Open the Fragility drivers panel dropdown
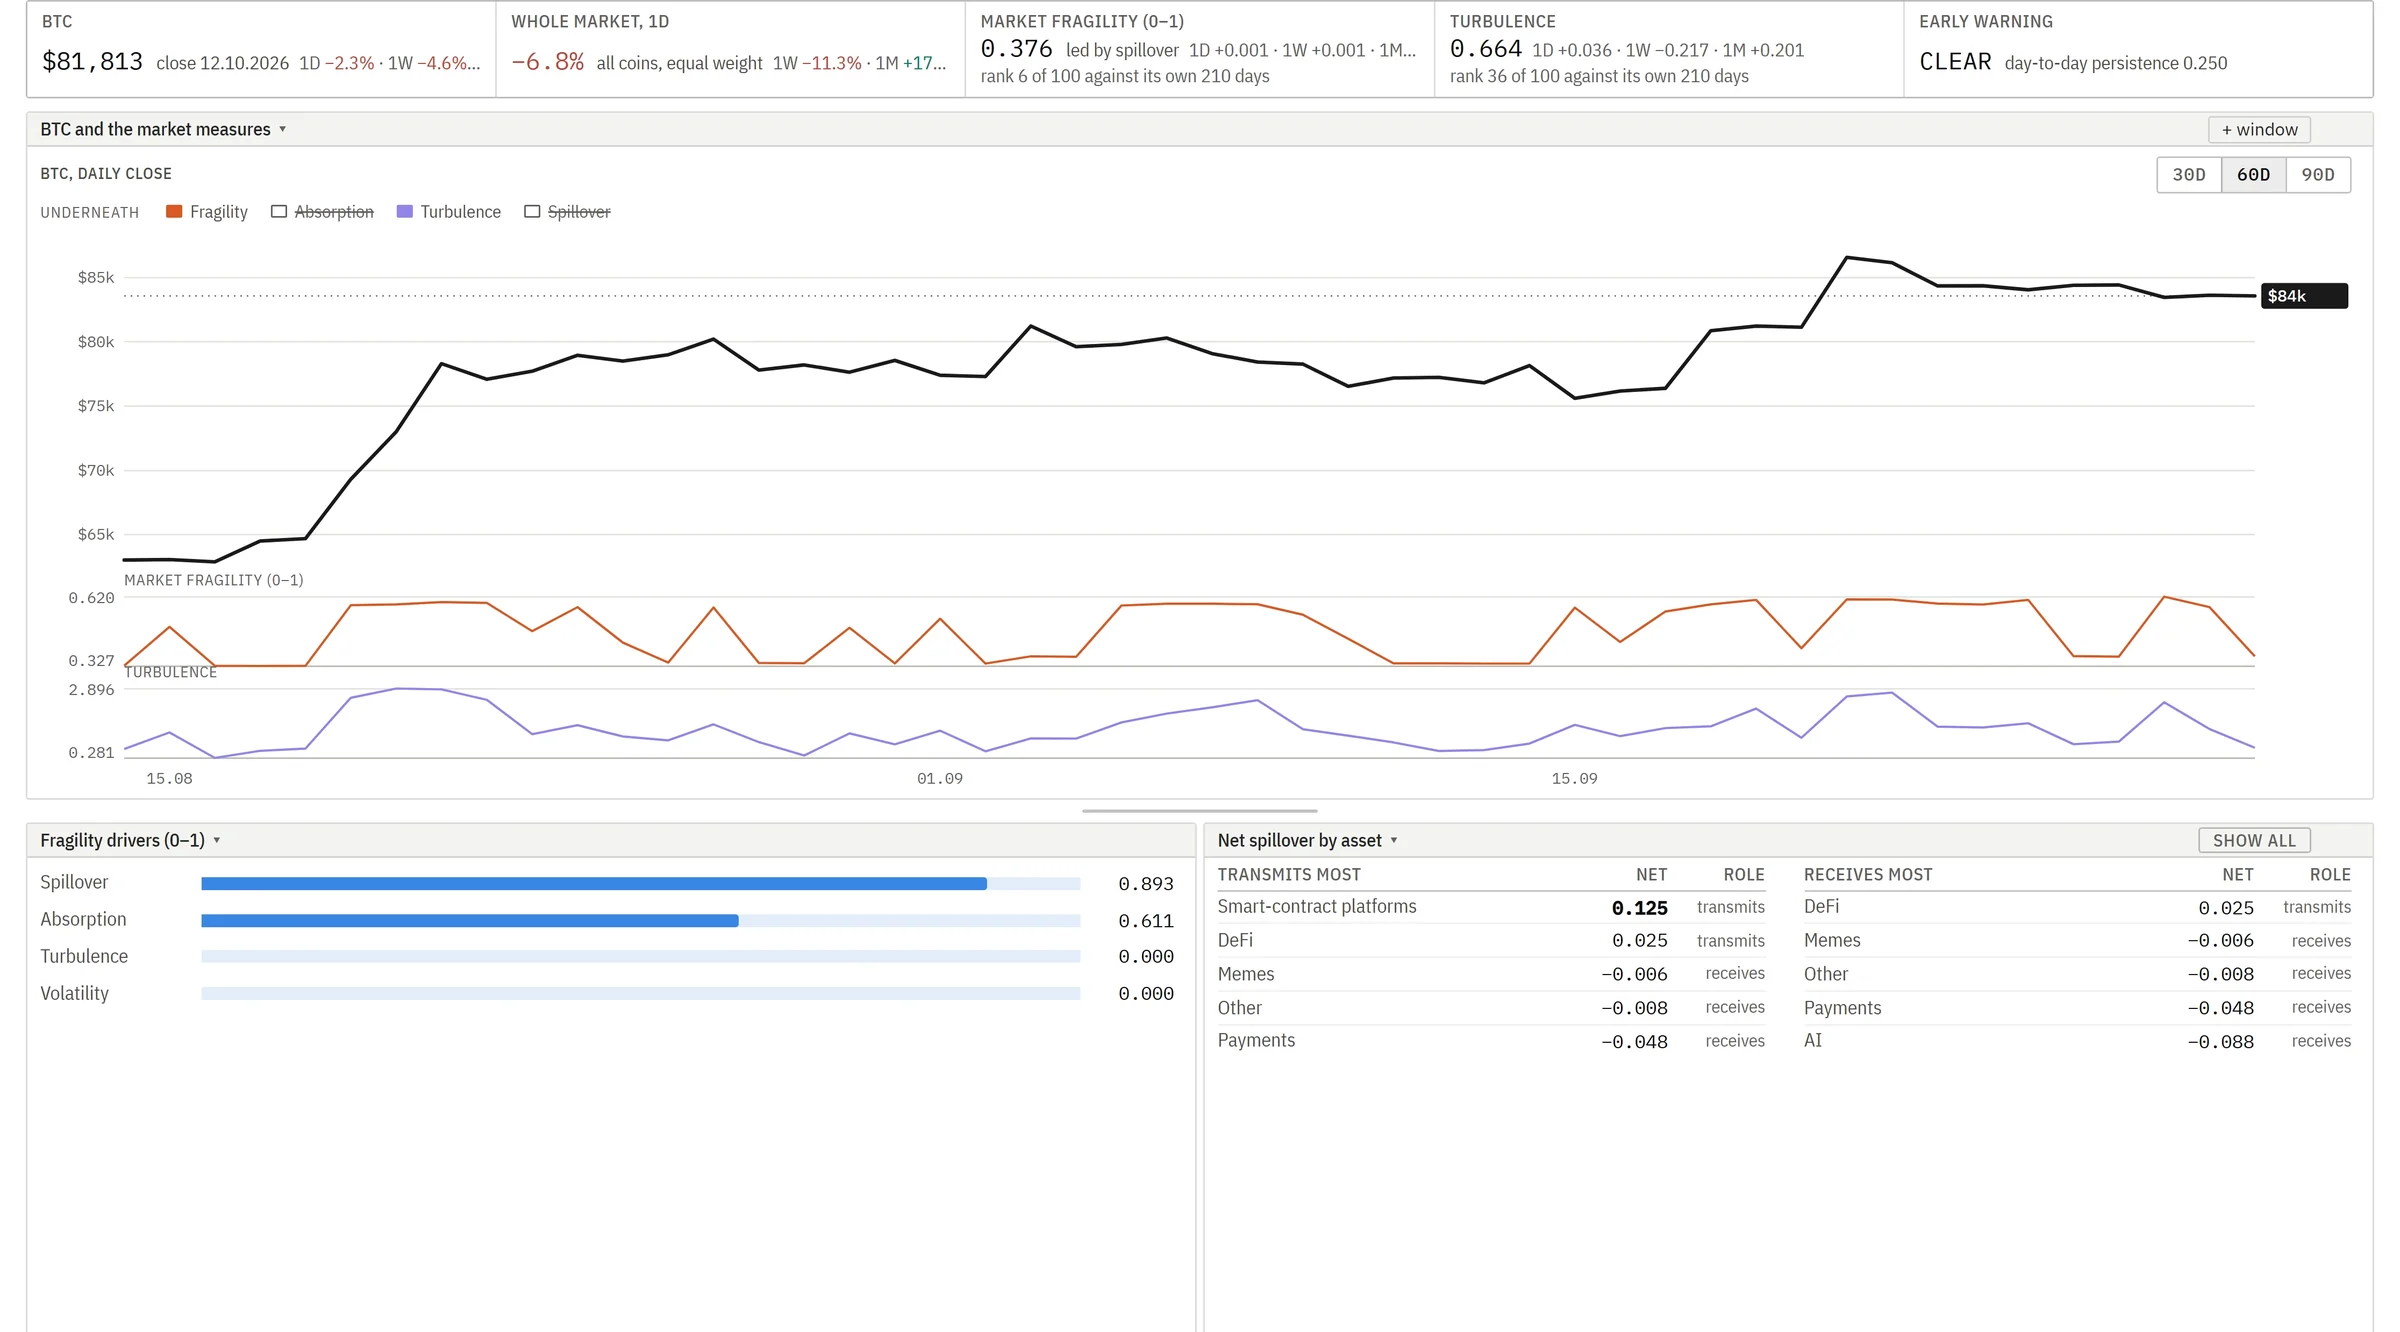The height and width of the screenshot is (1332, 2400). pyautogui.click(x=130, y=841)
